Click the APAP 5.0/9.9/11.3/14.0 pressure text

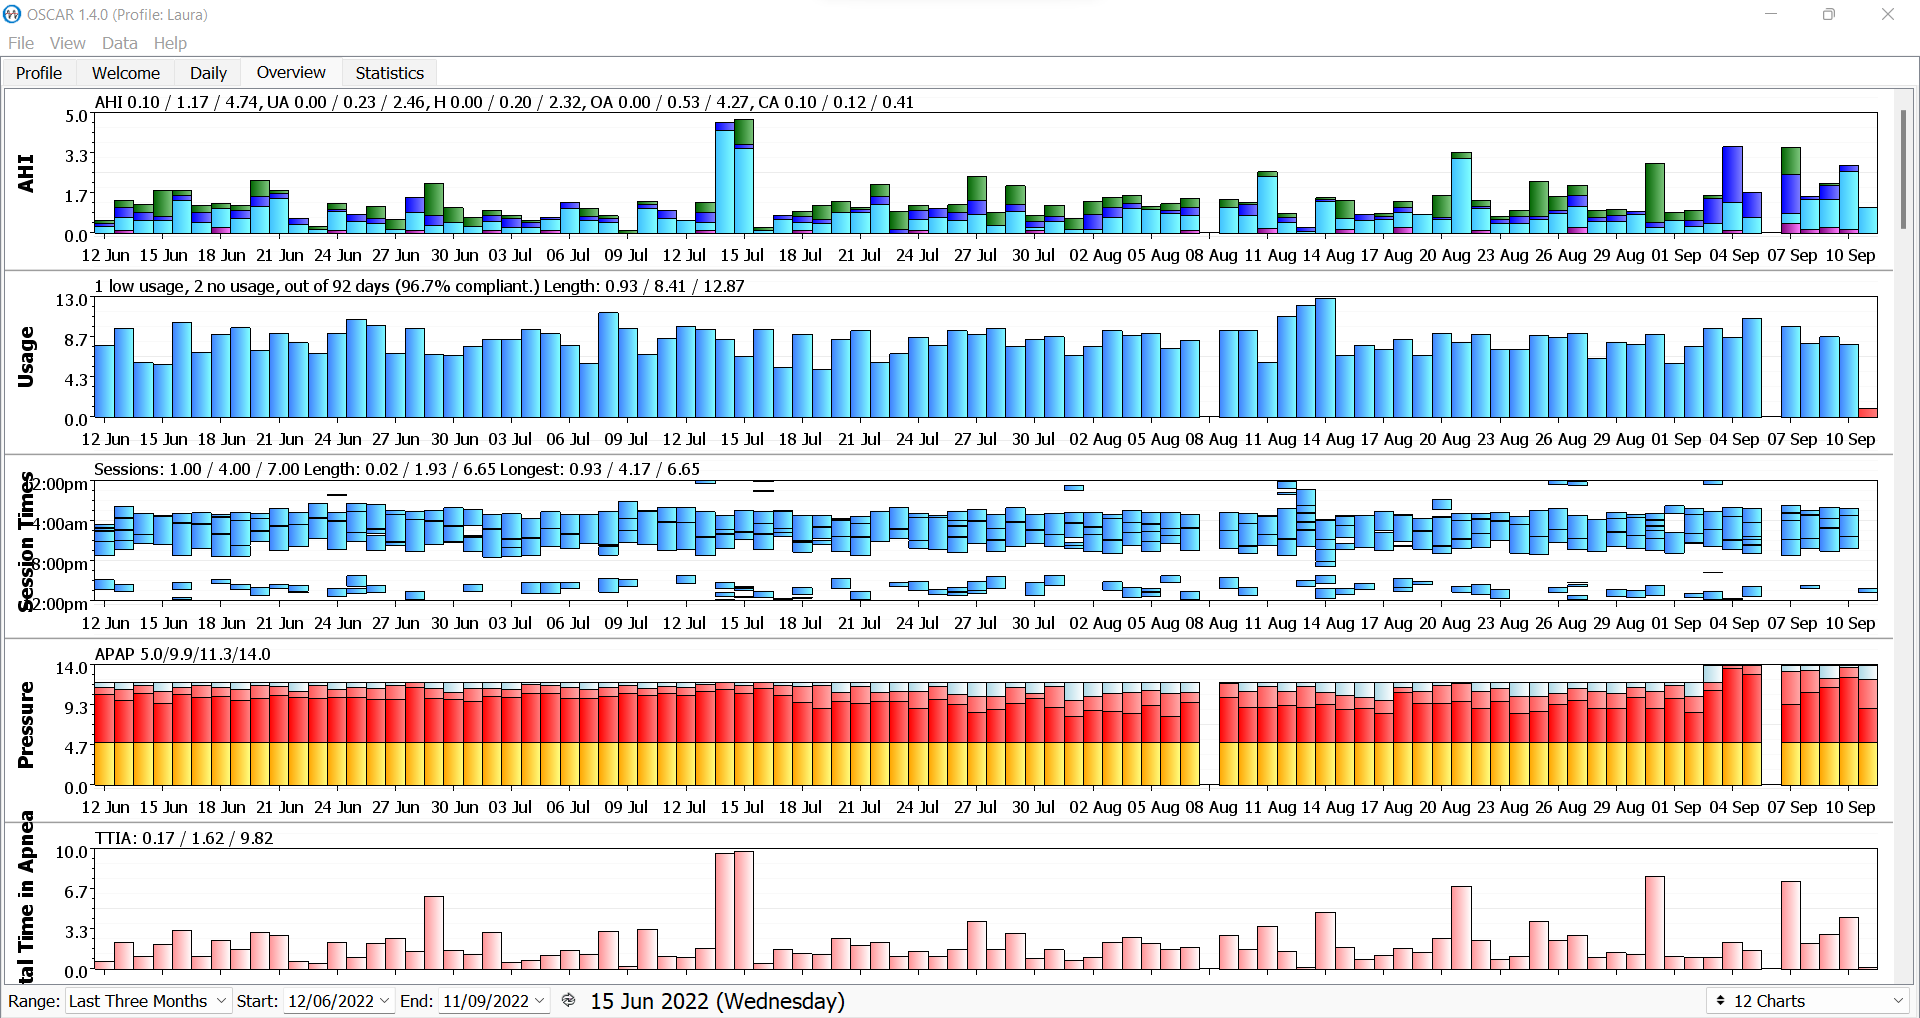pos(182,654)
